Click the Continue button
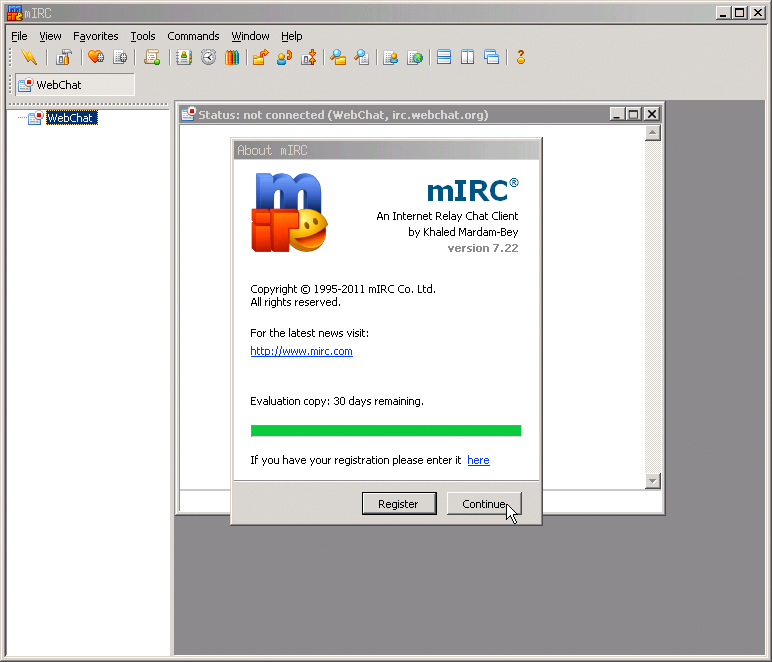The width and height of the screenshot is (772, 662). pyautogui.click(x=483, y=504)
